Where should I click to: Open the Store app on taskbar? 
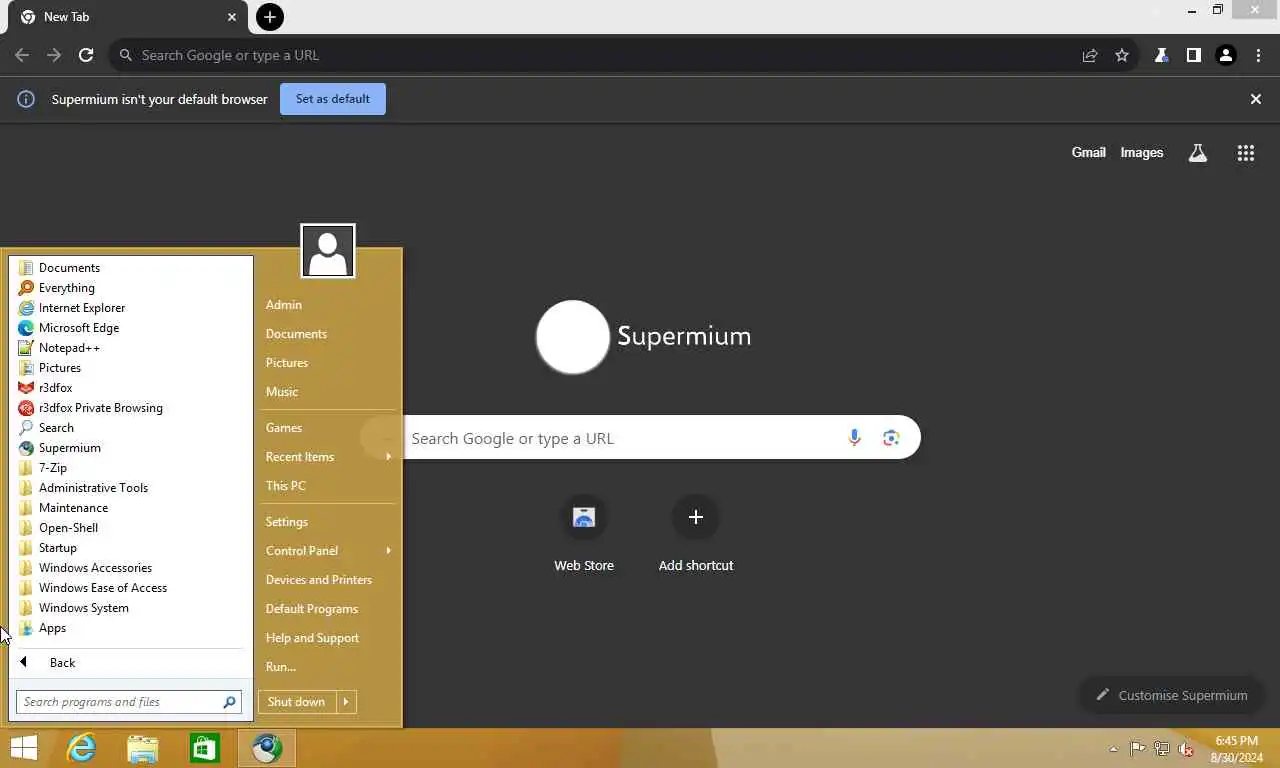(x=205, y=748)
